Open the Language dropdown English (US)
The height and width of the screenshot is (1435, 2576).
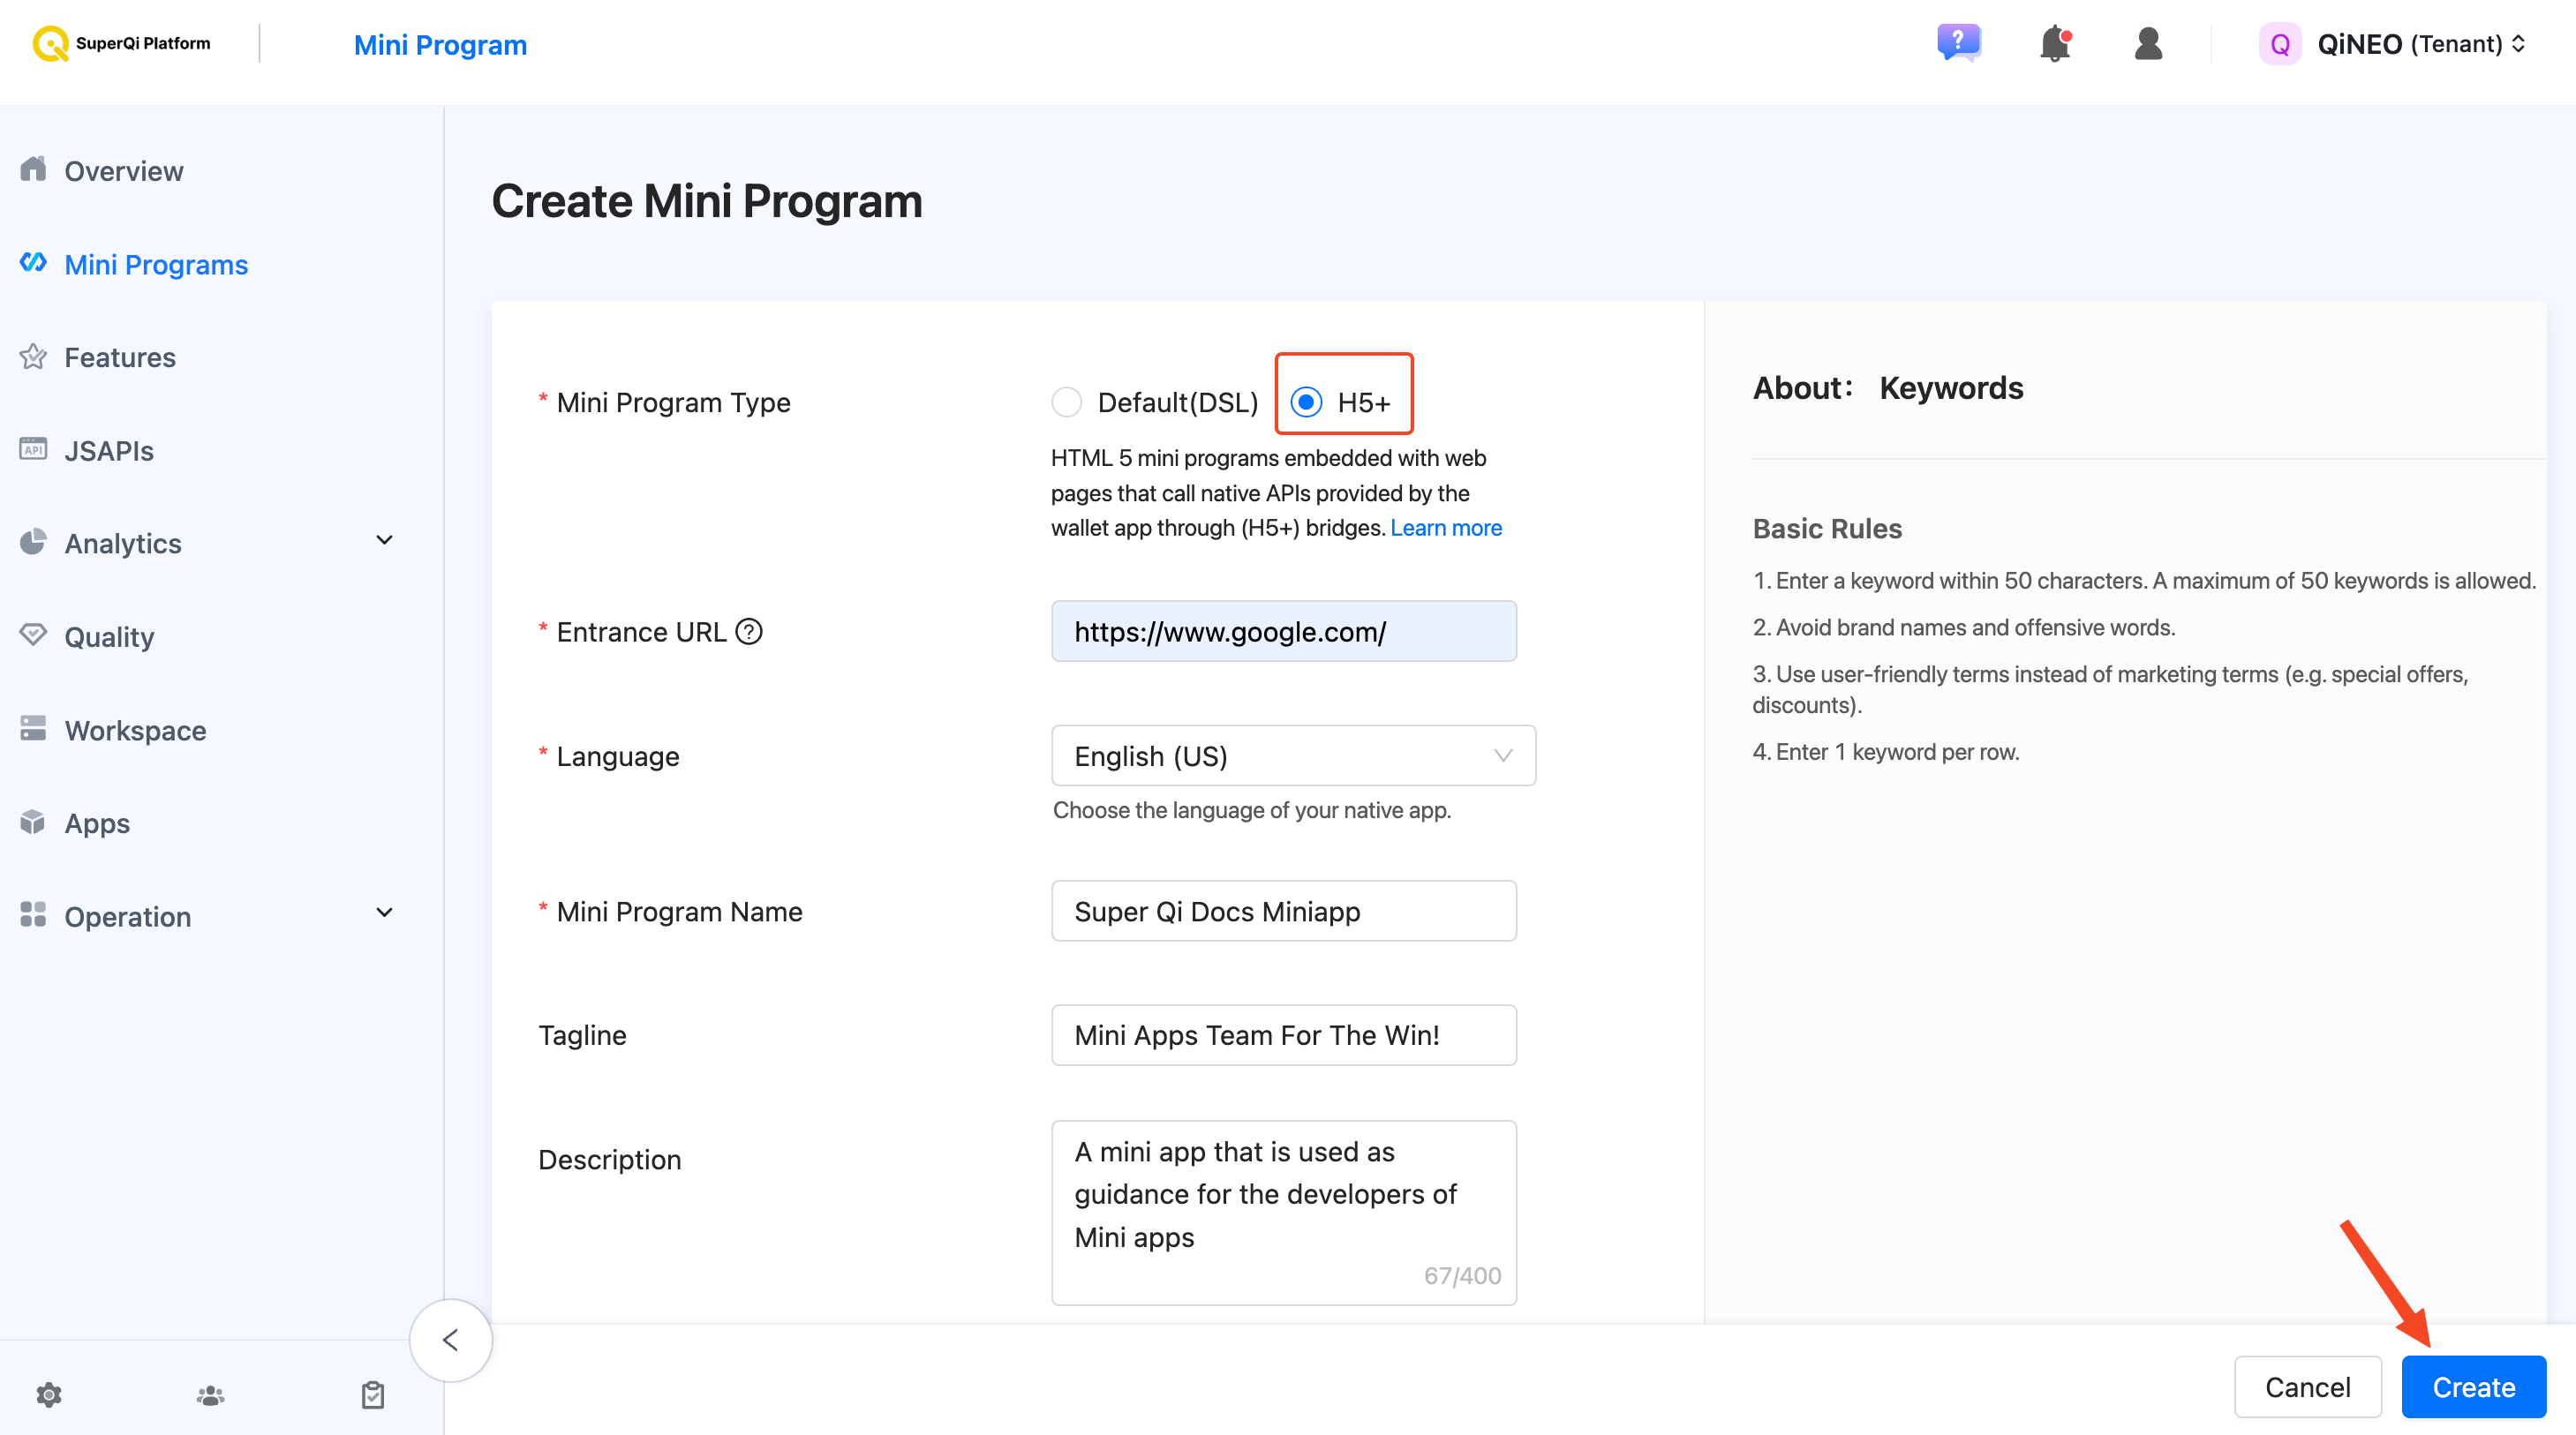1293,756
